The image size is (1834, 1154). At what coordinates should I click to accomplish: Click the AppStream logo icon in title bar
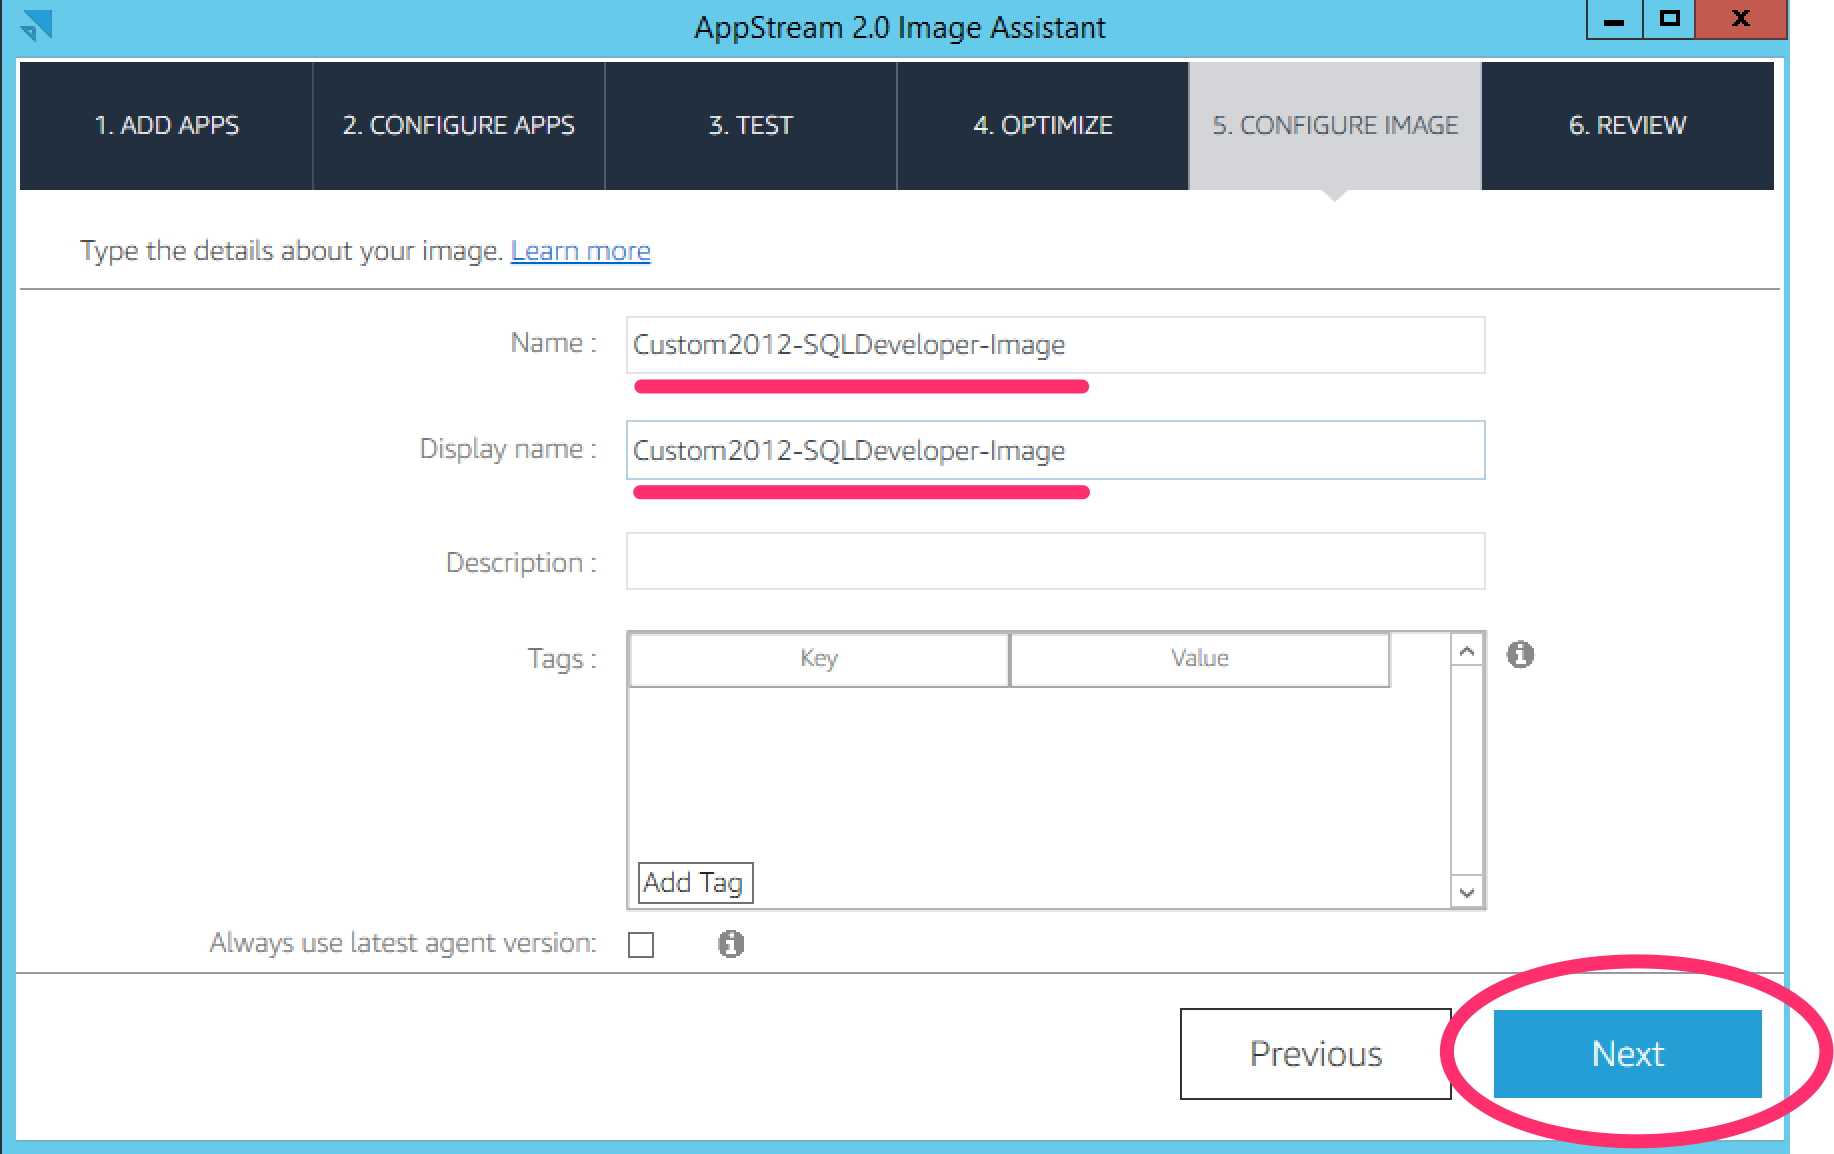(36, 24)
